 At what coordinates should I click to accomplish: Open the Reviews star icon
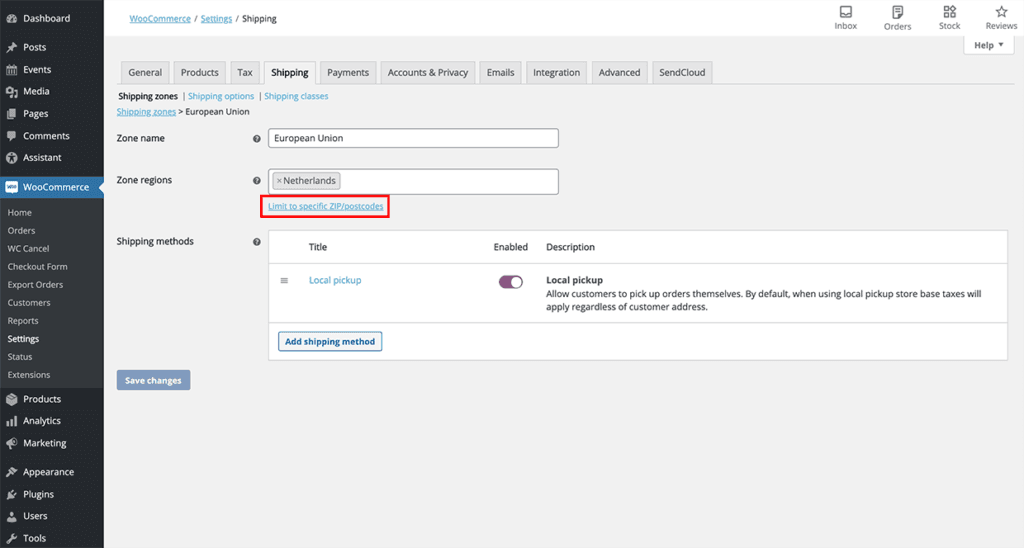(1001, 12)
